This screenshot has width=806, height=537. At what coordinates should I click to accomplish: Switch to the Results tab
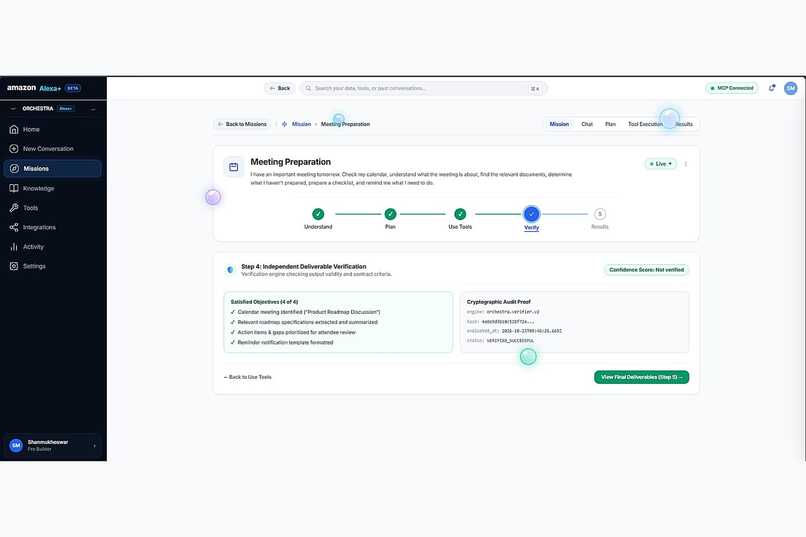point(684,124)
